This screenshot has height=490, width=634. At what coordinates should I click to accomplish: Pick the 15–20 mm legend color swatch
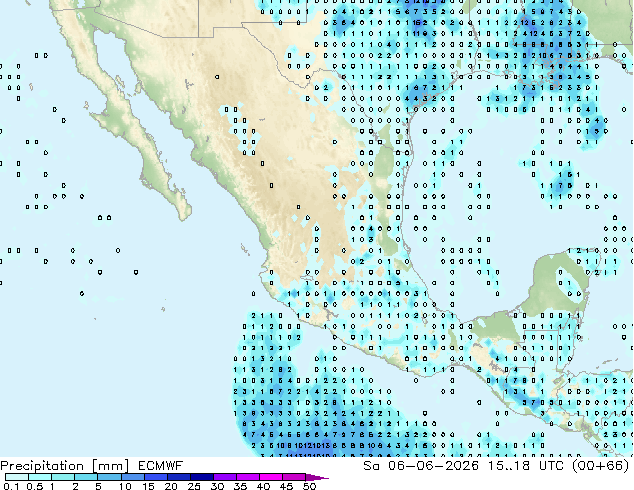[x=155, y=477]
